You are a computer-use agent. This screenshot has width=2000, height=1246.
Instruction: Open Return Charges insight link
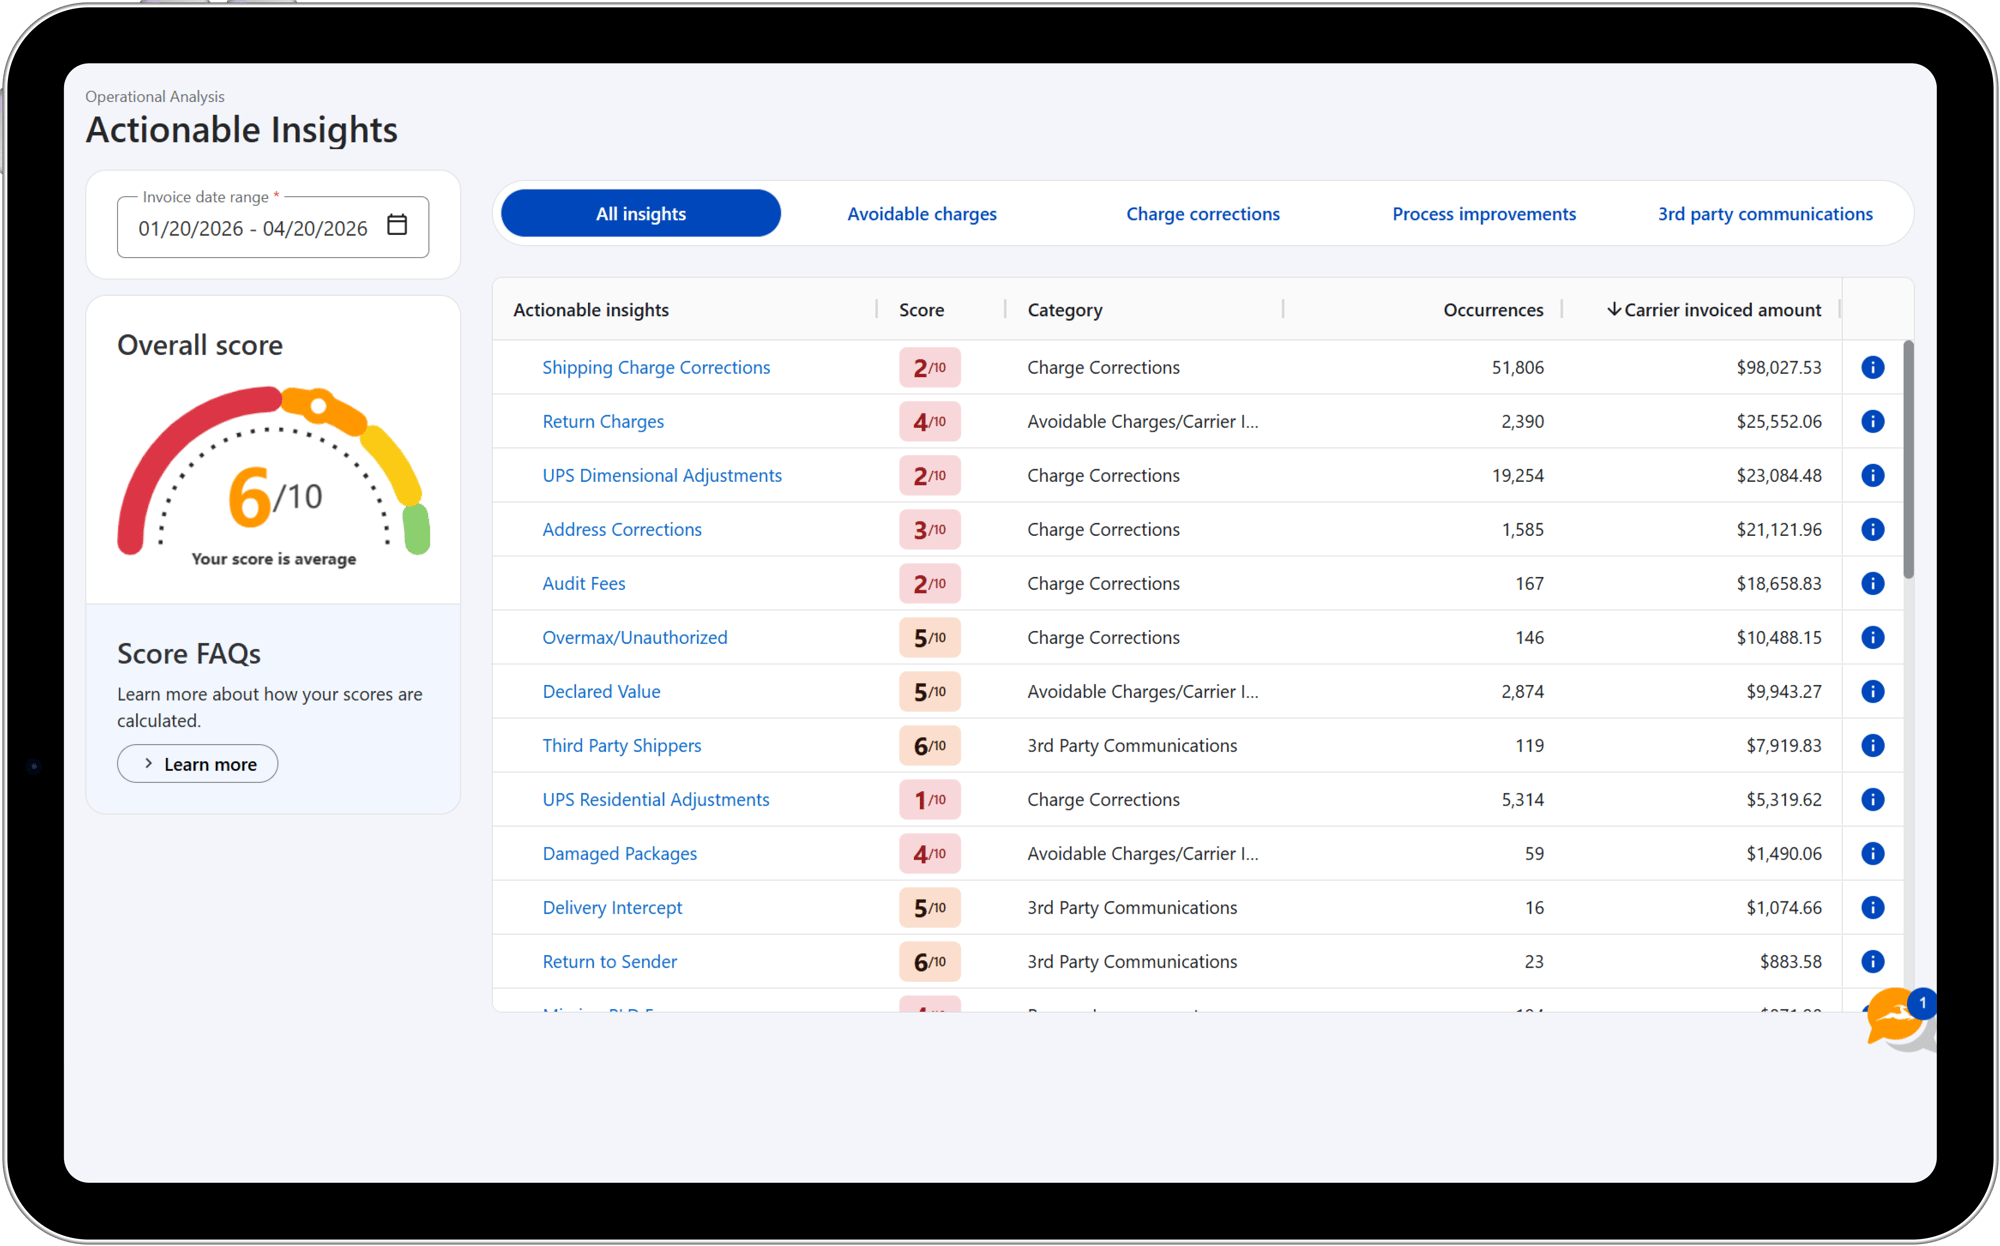603,421
